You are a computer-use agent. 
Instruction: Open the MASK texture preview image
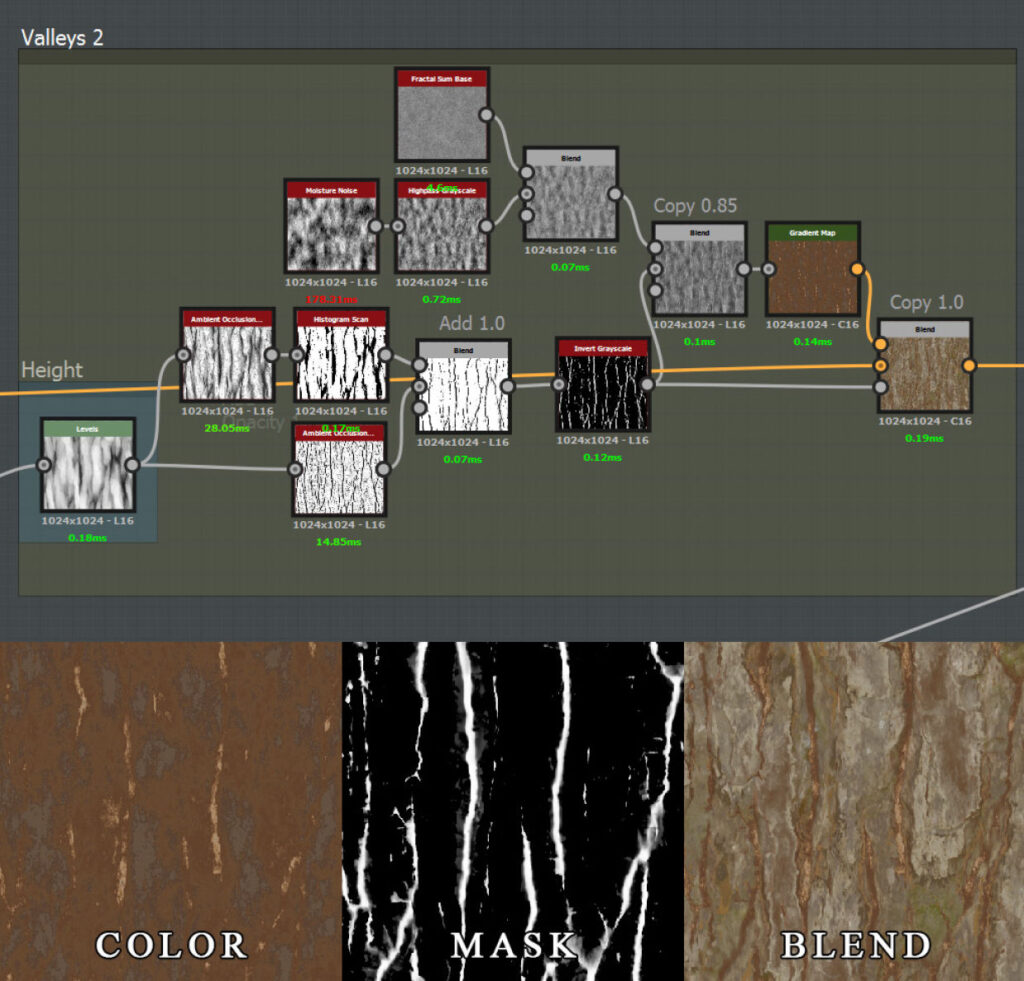pos(513,811)
